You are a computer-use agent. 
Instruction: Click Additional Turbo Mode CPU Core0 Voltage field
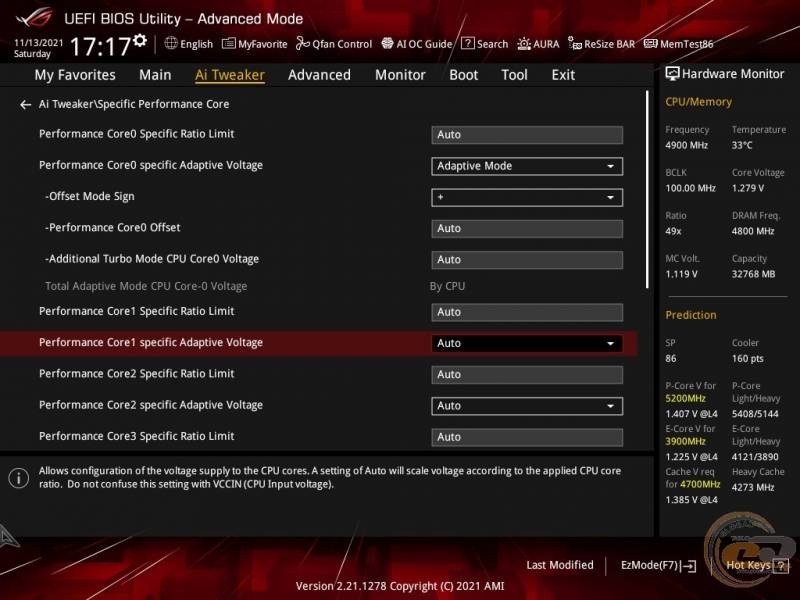(x=527, y=260)
